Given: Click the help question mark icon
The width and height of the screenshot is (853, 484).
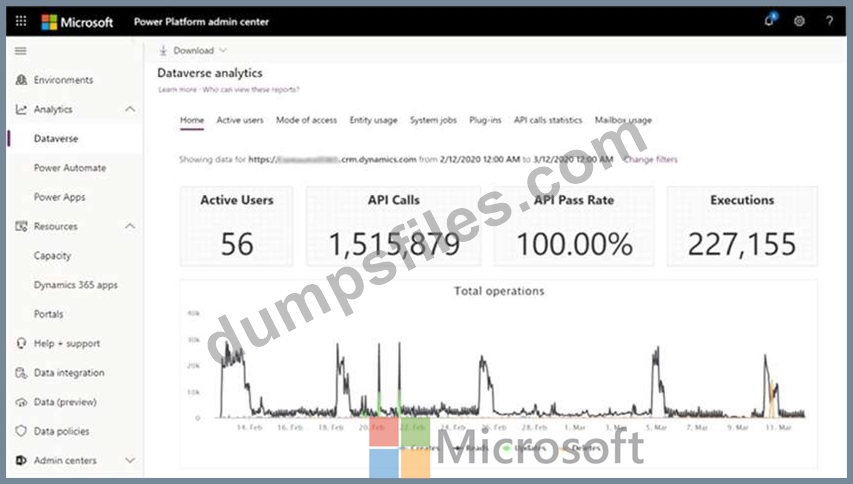Looking at the screenshot, I should click(829, 21).
